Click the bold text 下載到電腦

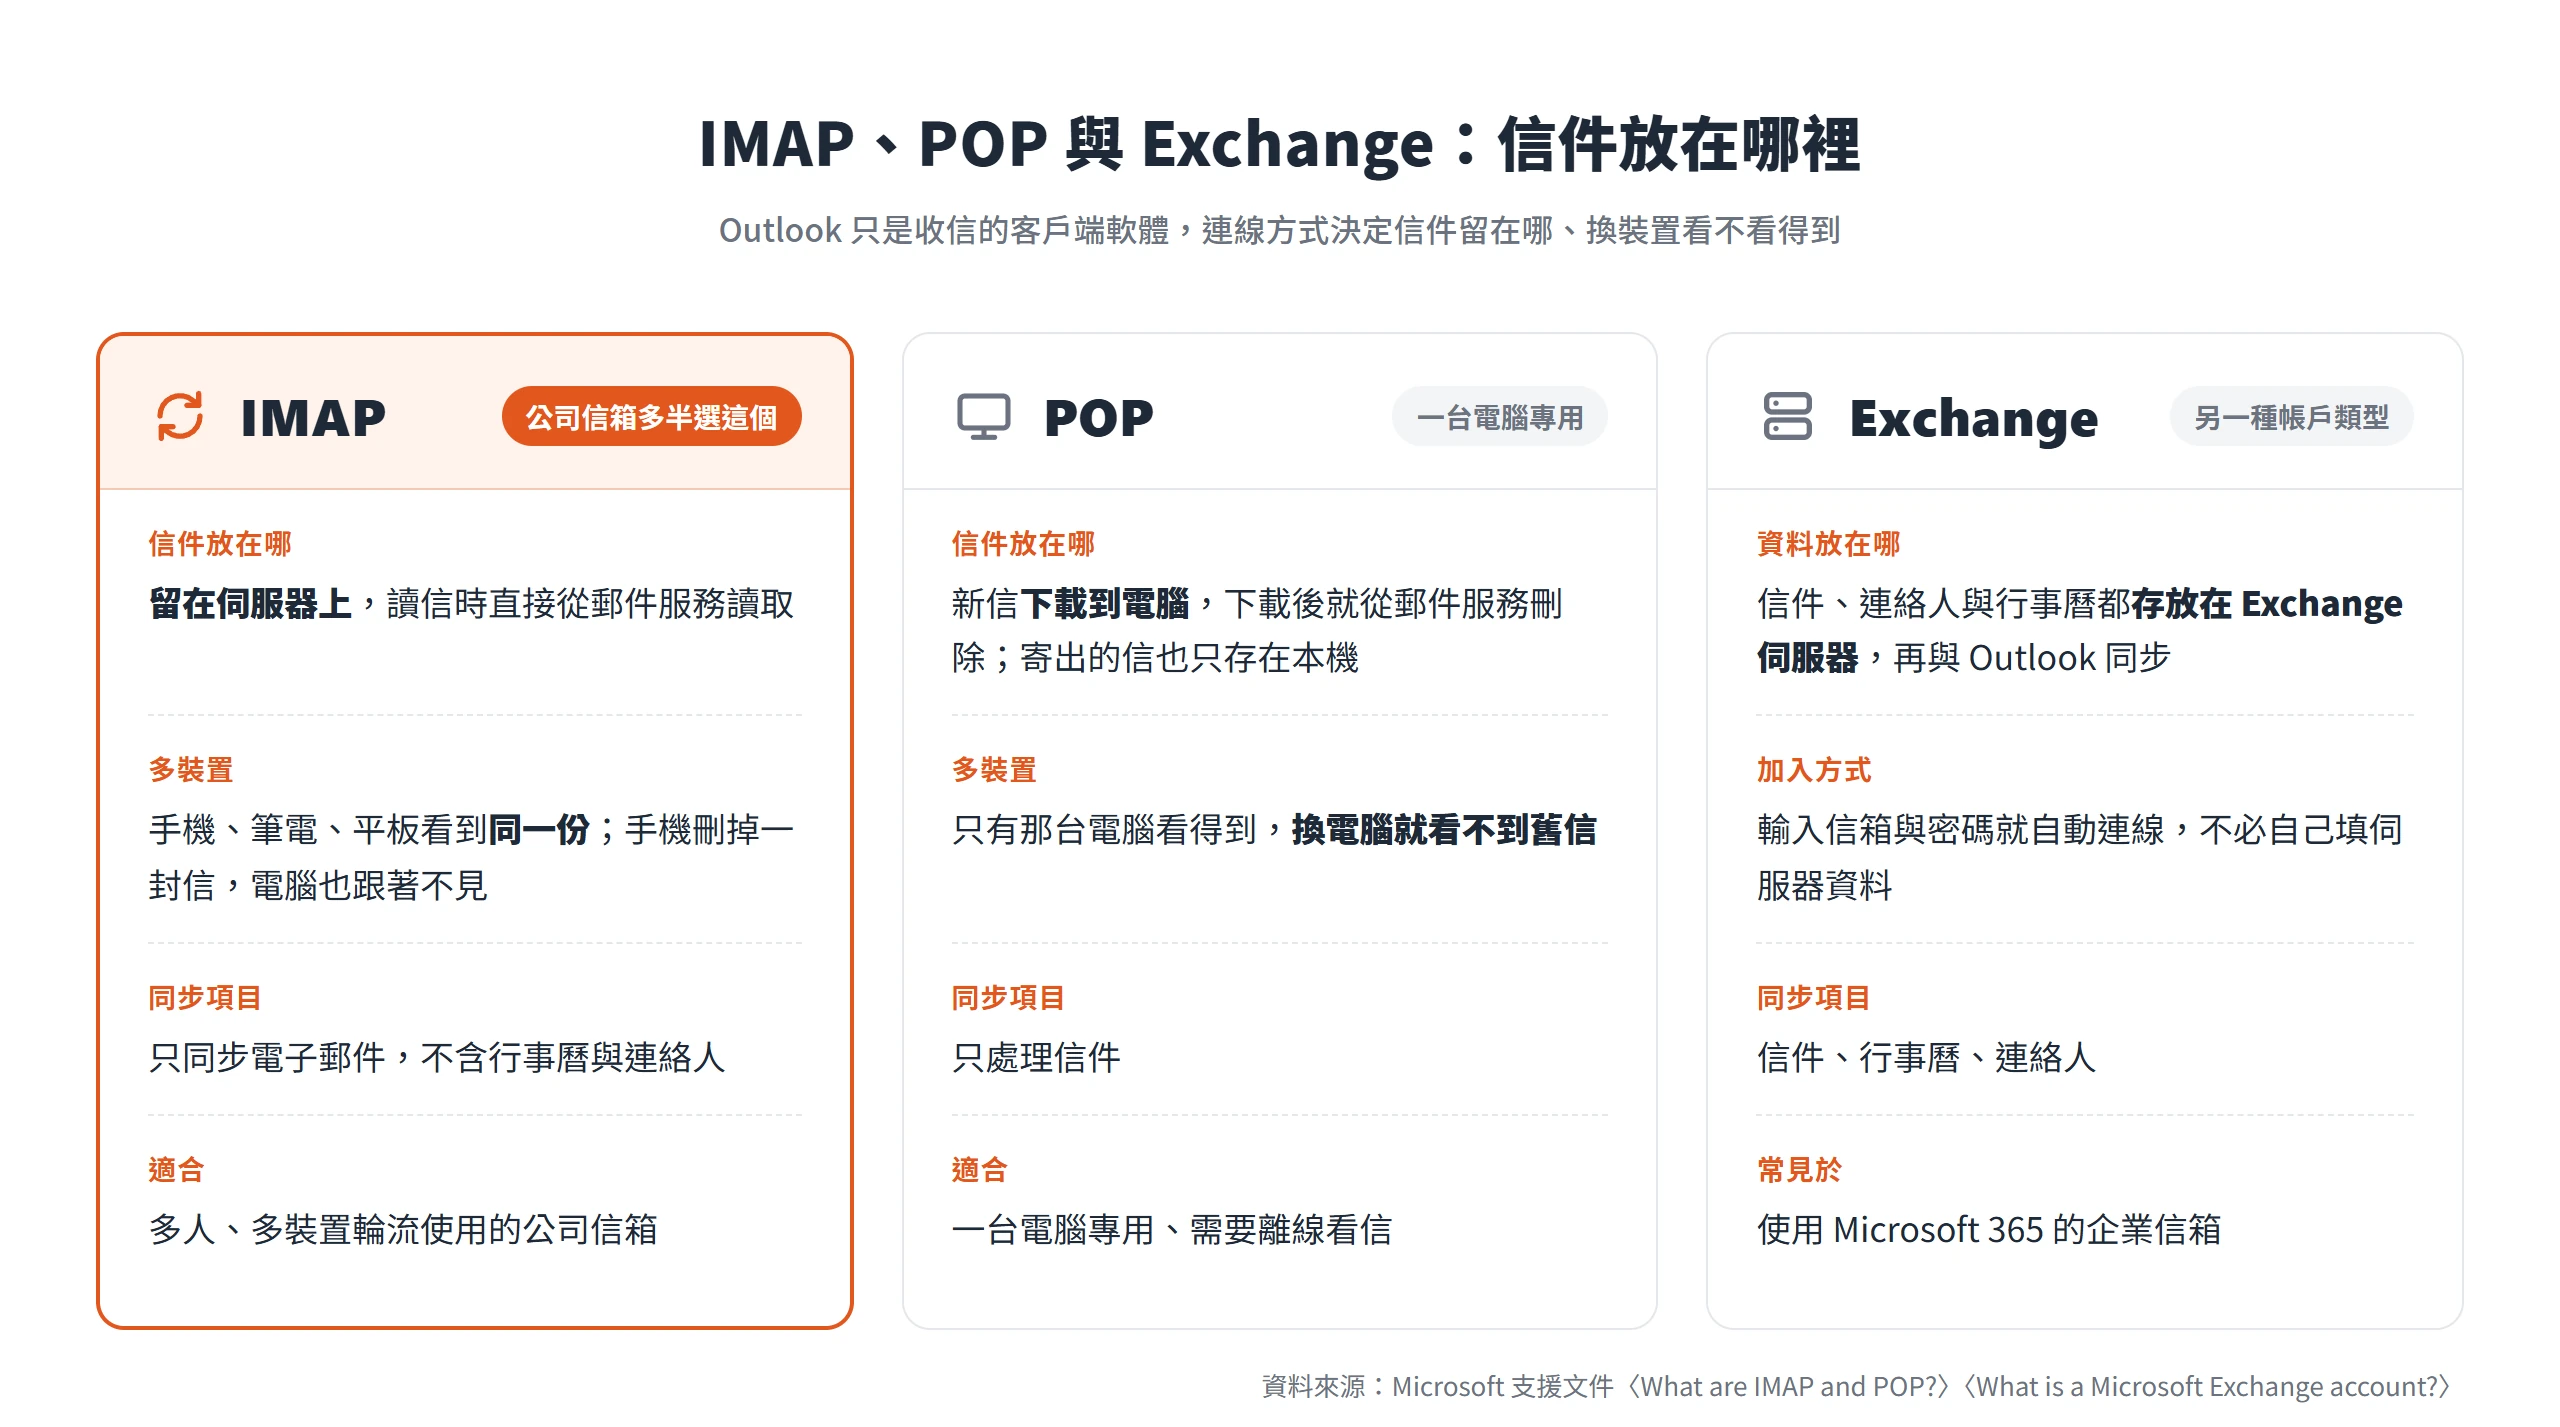coord(1104,604)
